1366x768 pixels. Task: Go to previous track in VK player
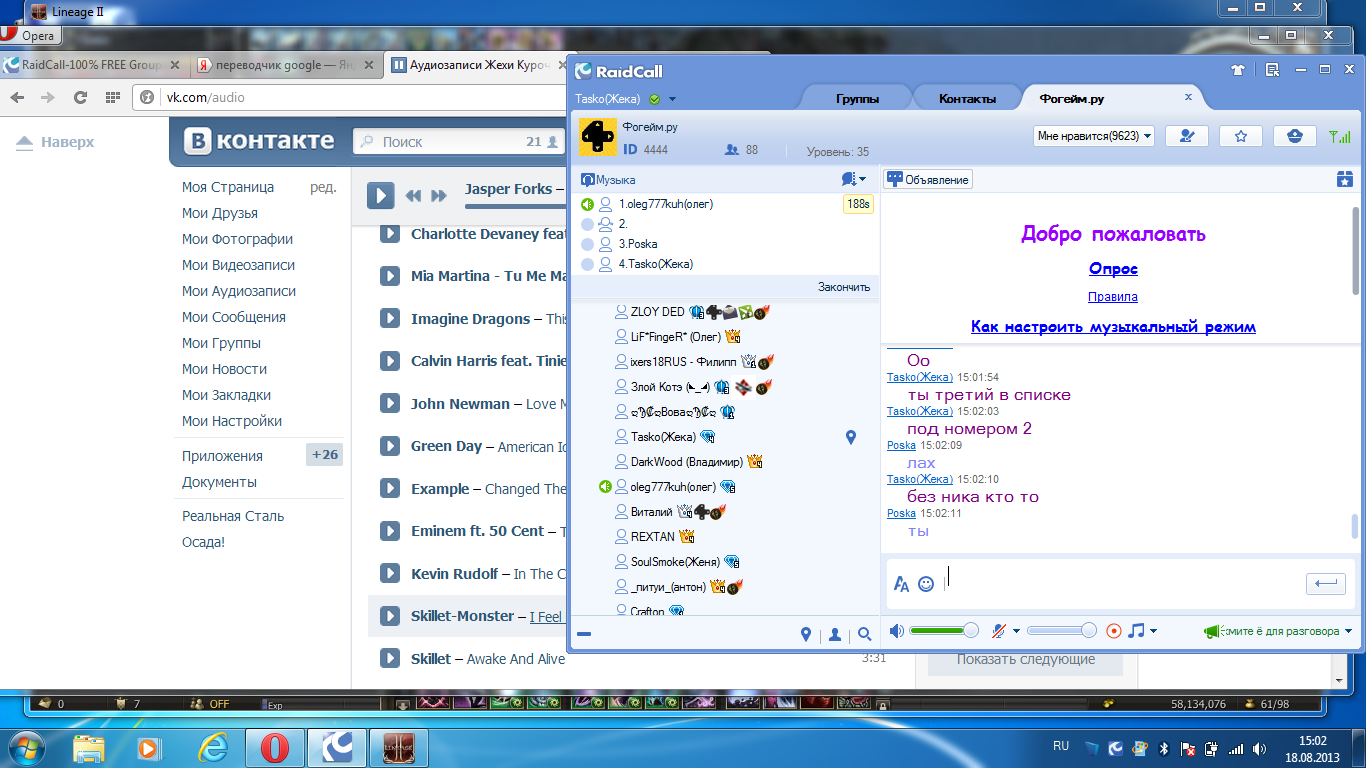tap(413, 196)
